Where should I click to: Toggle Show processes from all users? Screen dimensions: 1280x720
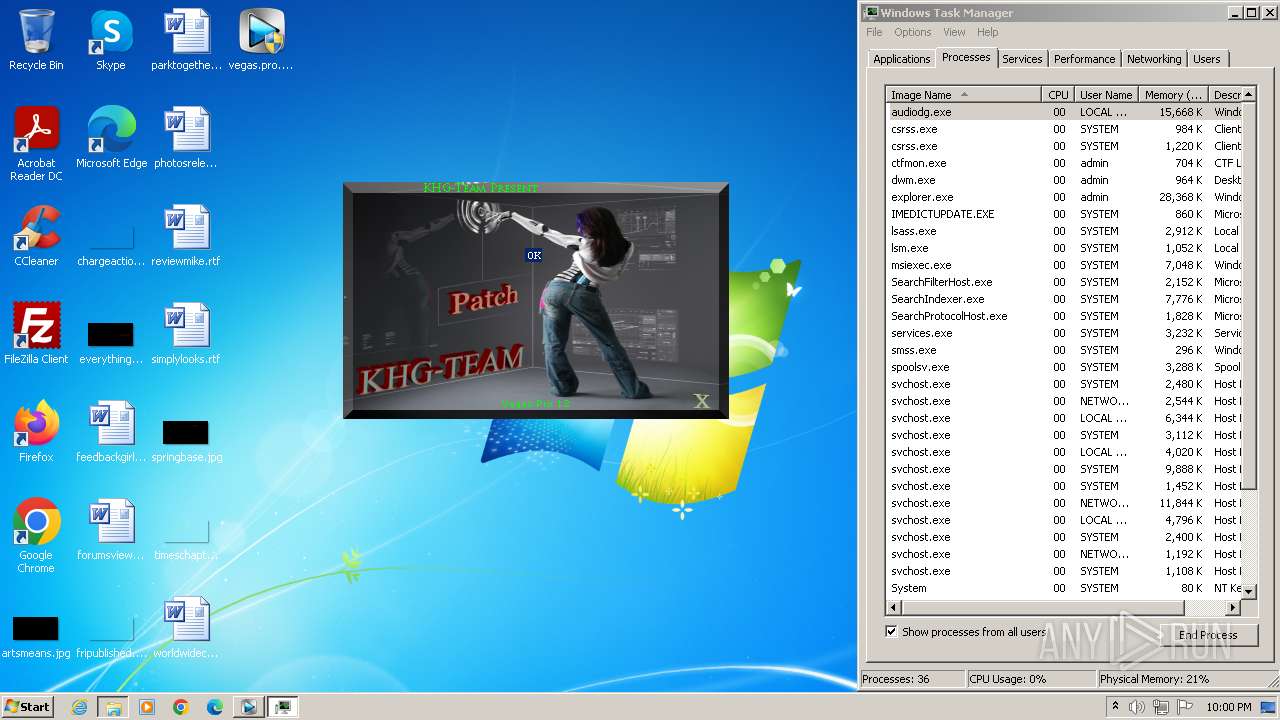click(x=891, y=632)
